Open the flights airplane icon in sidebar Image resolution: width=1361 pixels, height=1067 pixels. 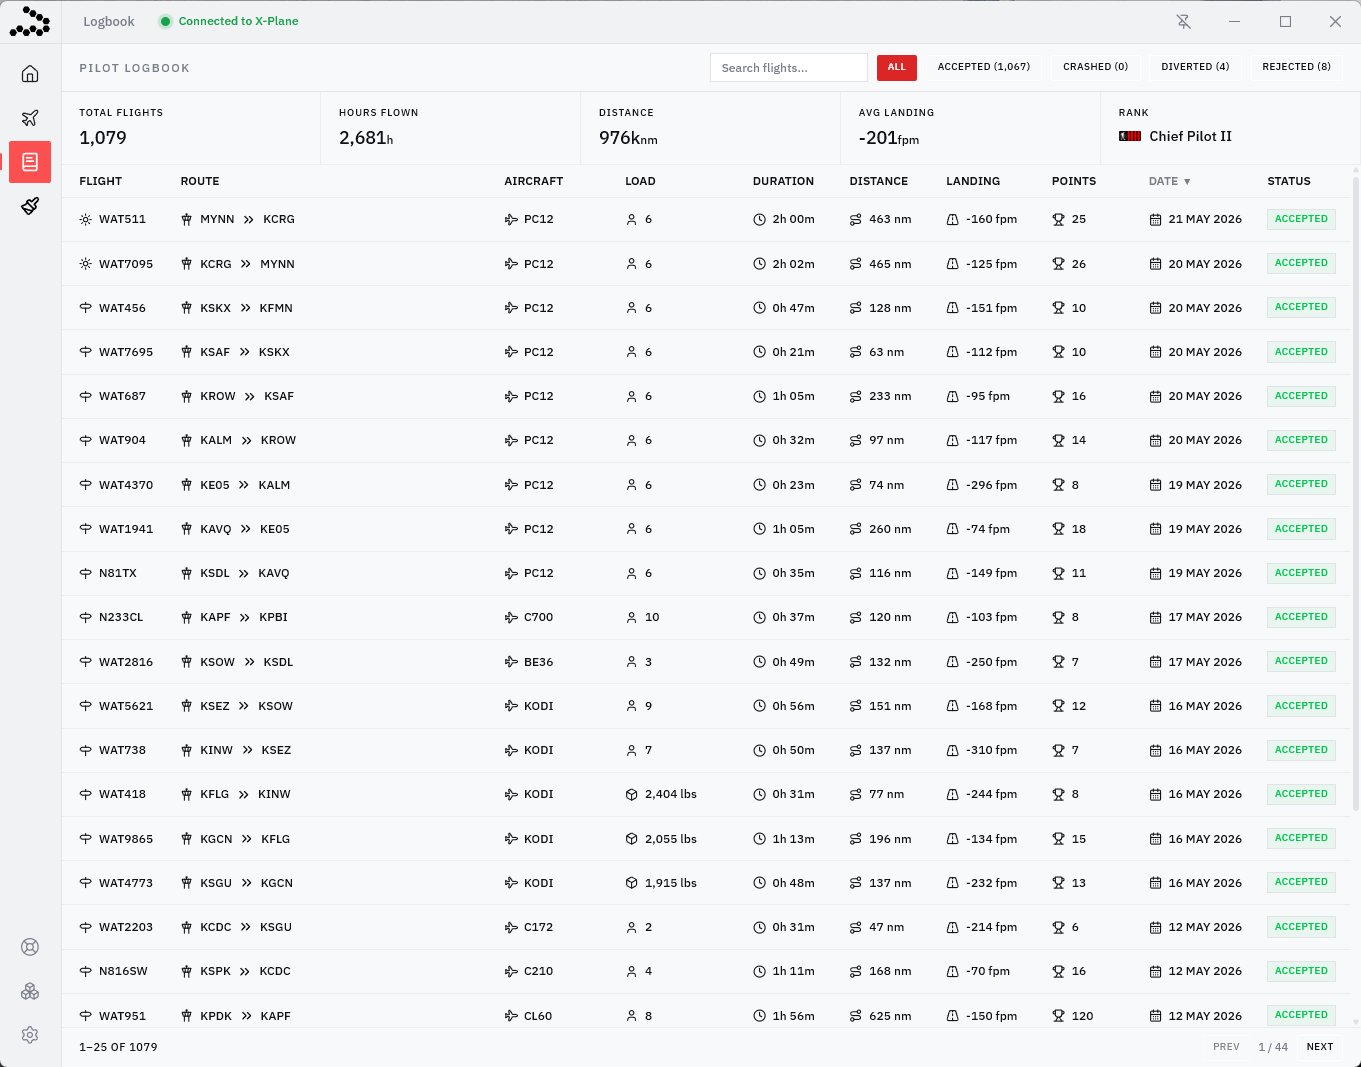pyautogui.click(x=30, y=118)
